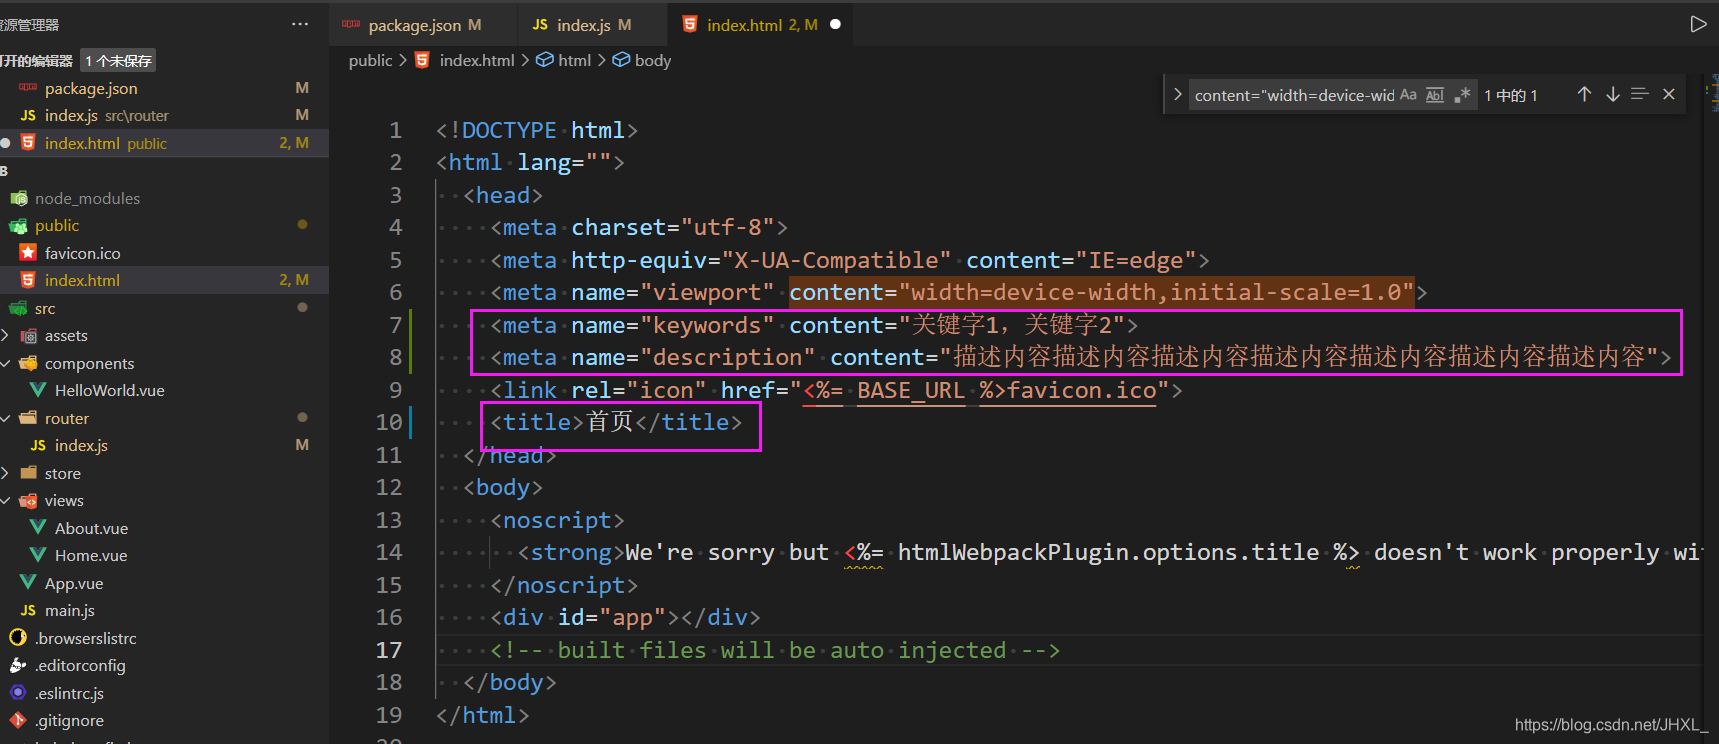Click the <title> tag text on line 10
This screenshot has height=744, width=1719.
[537, 422]
